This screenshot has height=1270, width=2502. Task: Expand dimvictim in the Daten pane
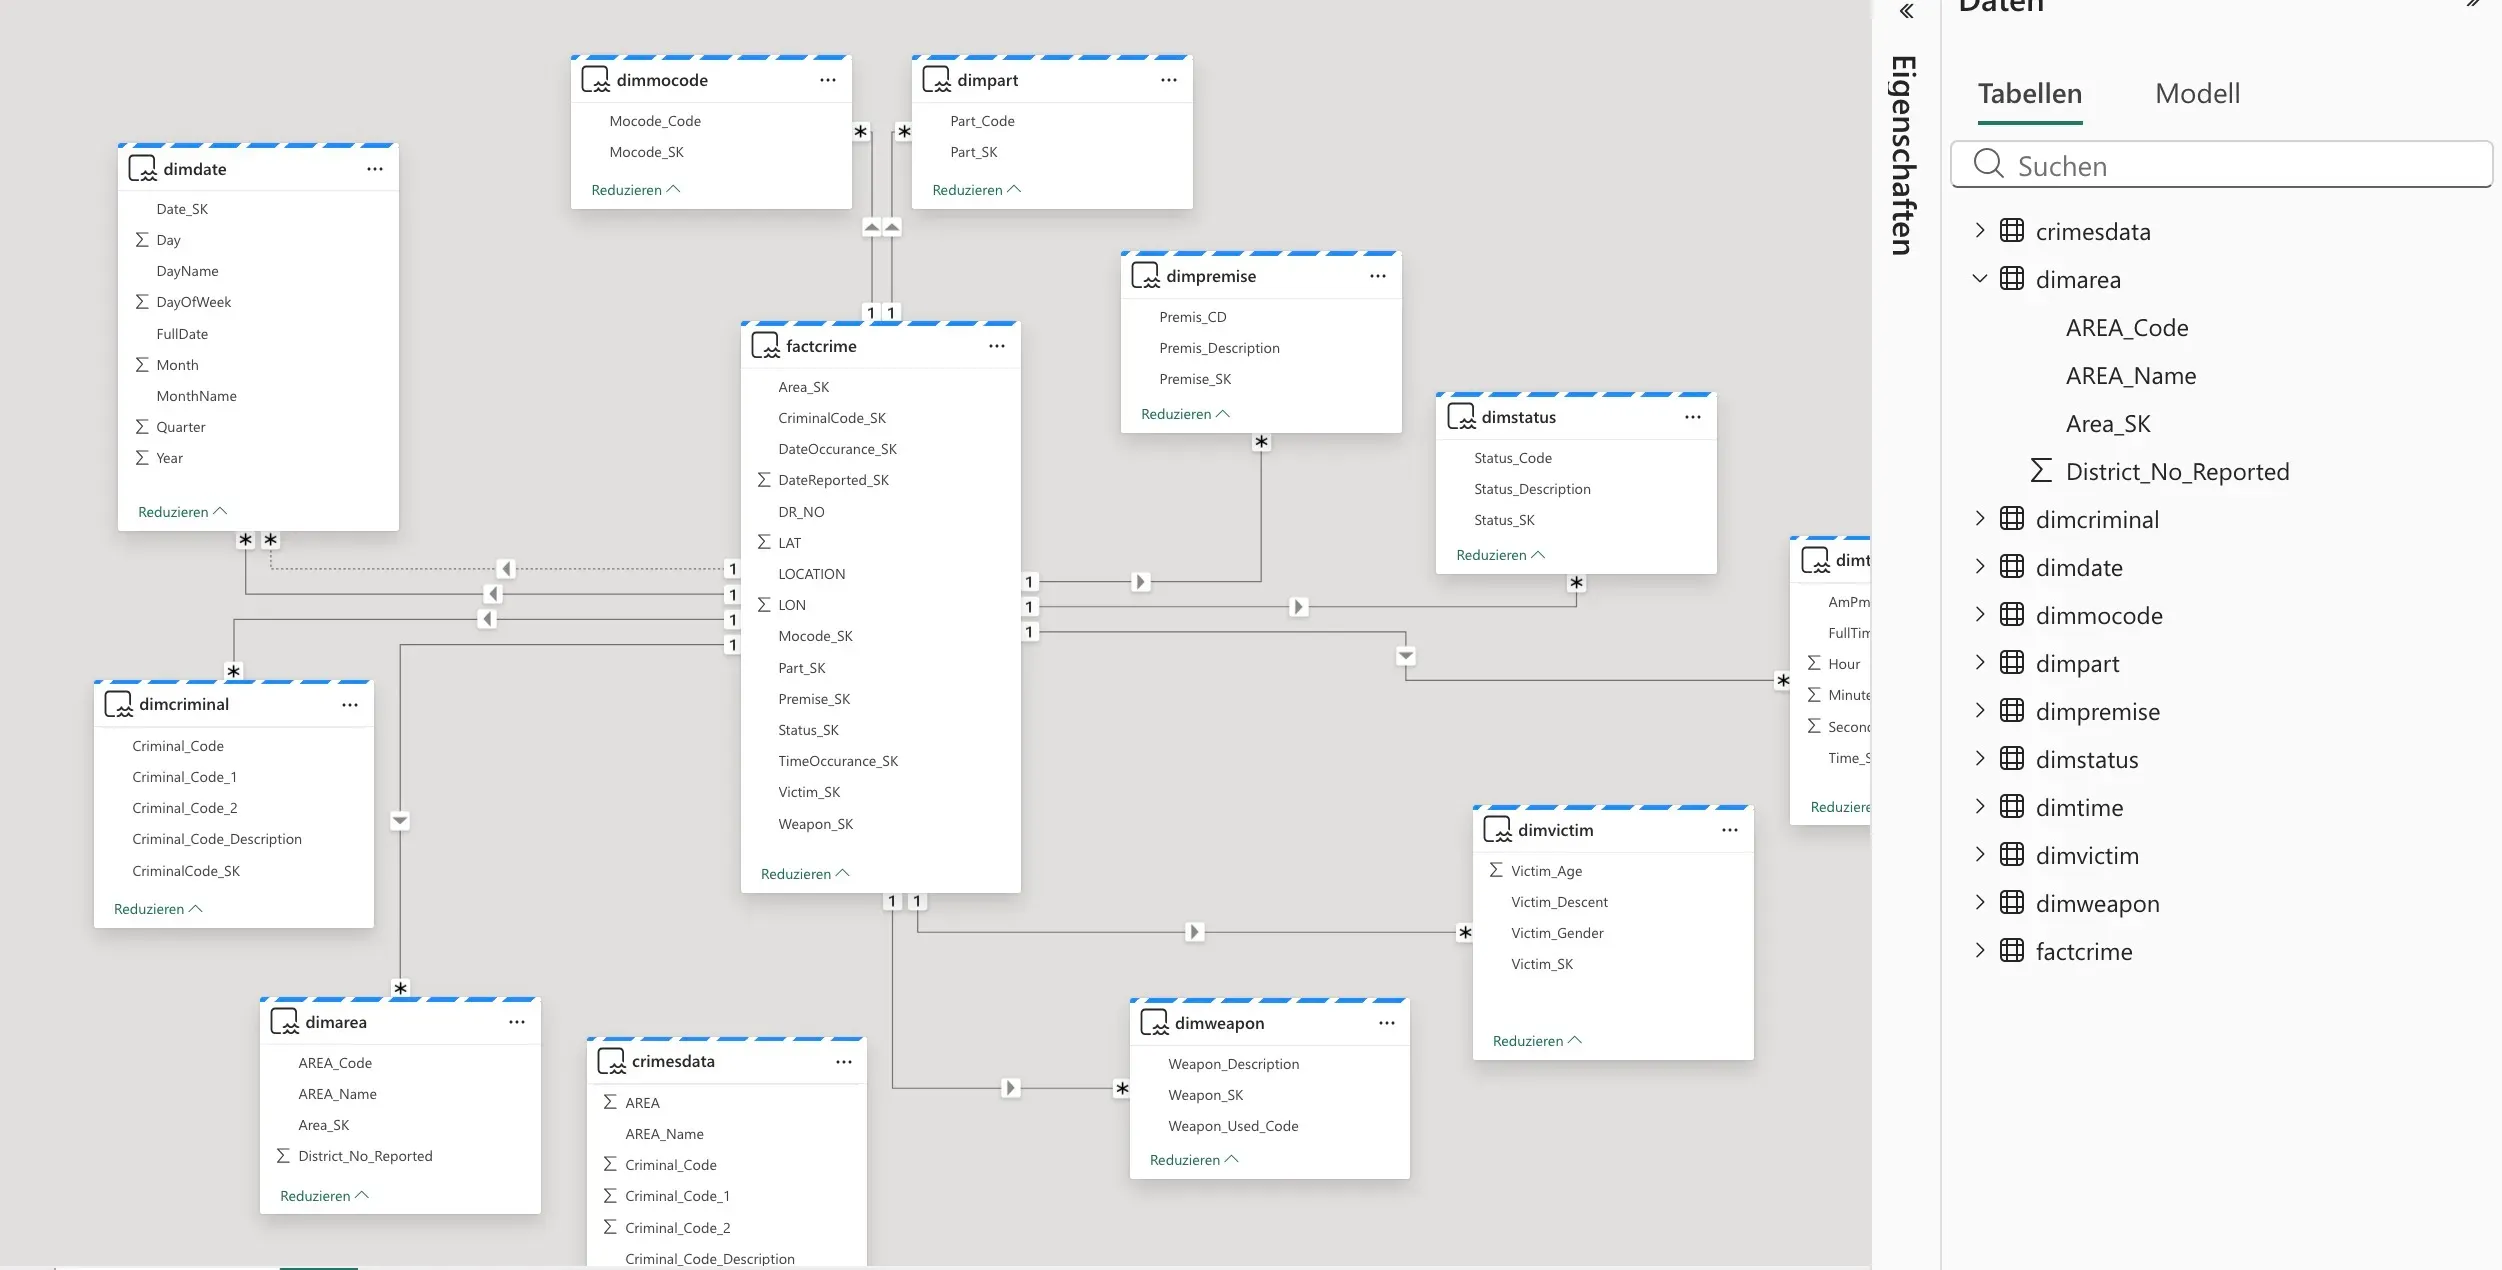tap(1981, 854)
